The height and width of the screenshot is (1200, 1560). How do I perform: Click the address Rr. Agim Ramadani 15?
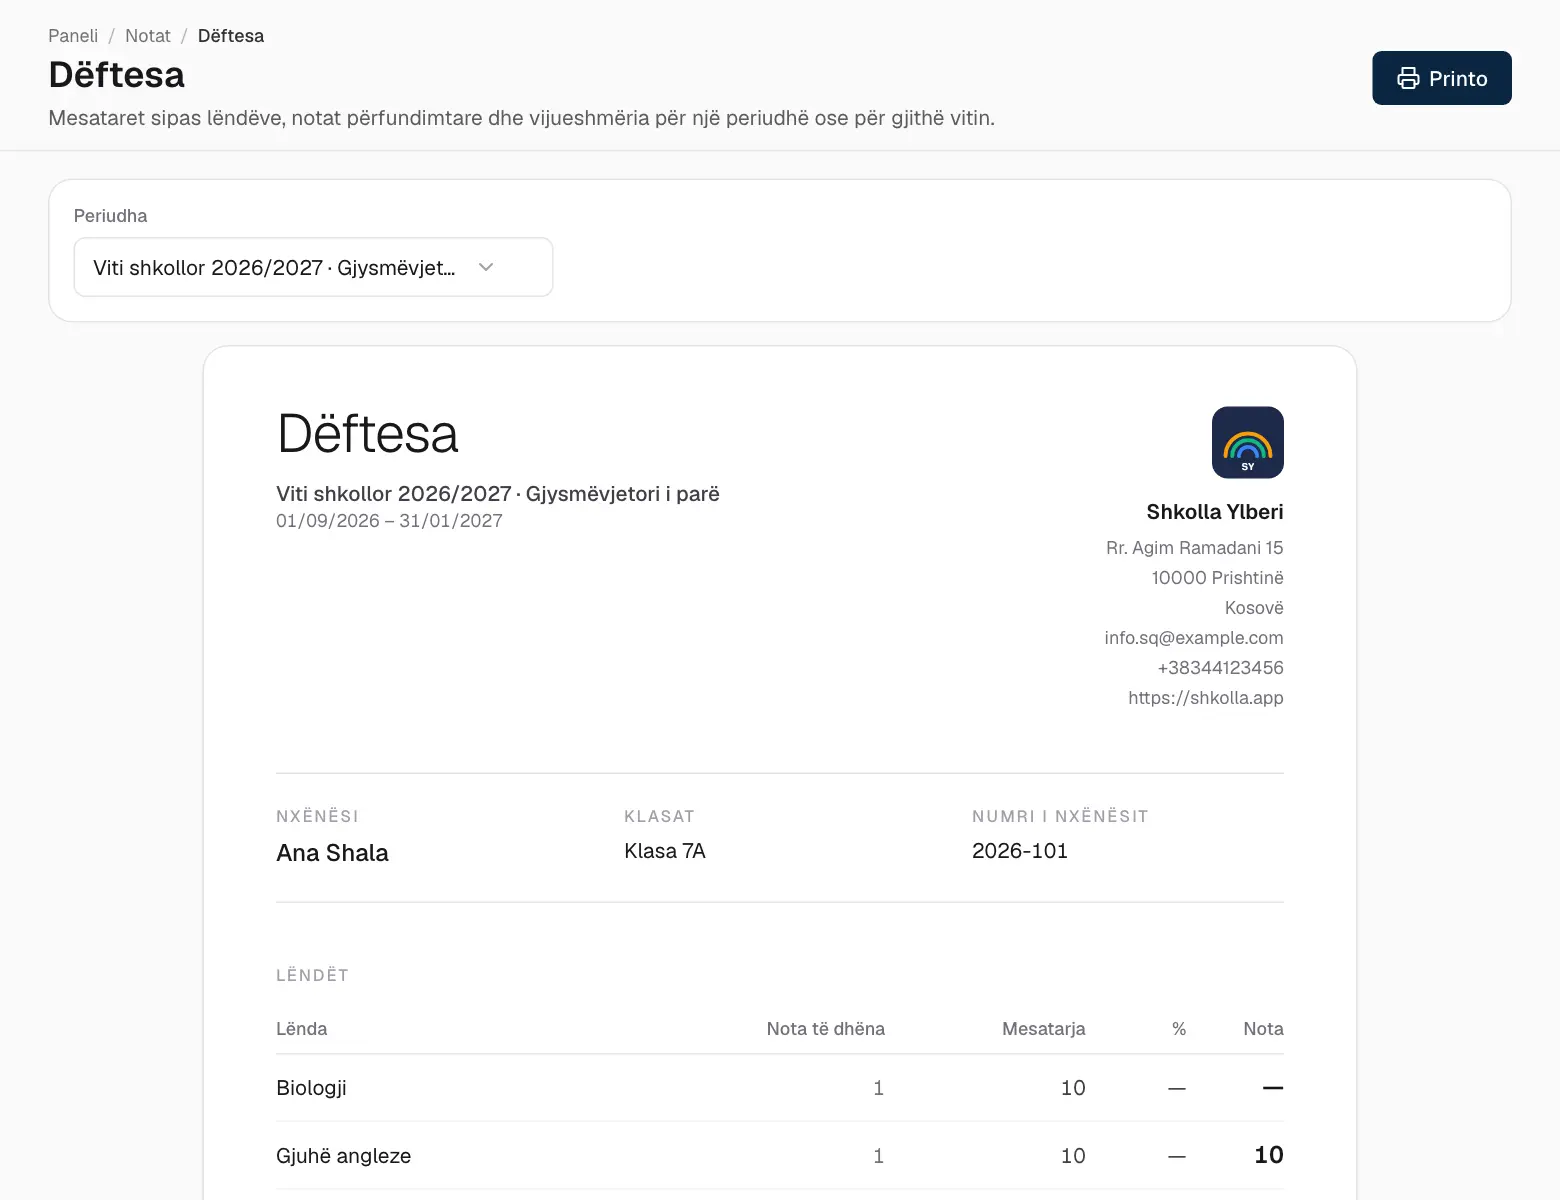1195,548
